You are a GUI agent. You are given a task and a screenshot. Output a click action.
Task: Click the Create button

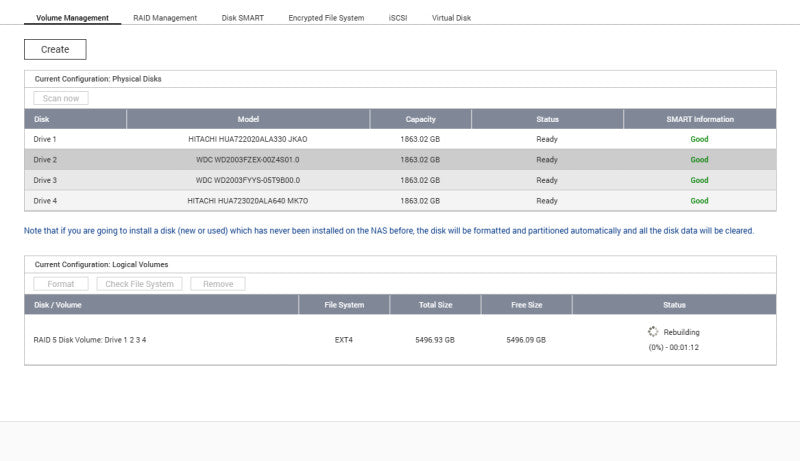(x=55, y=49)
